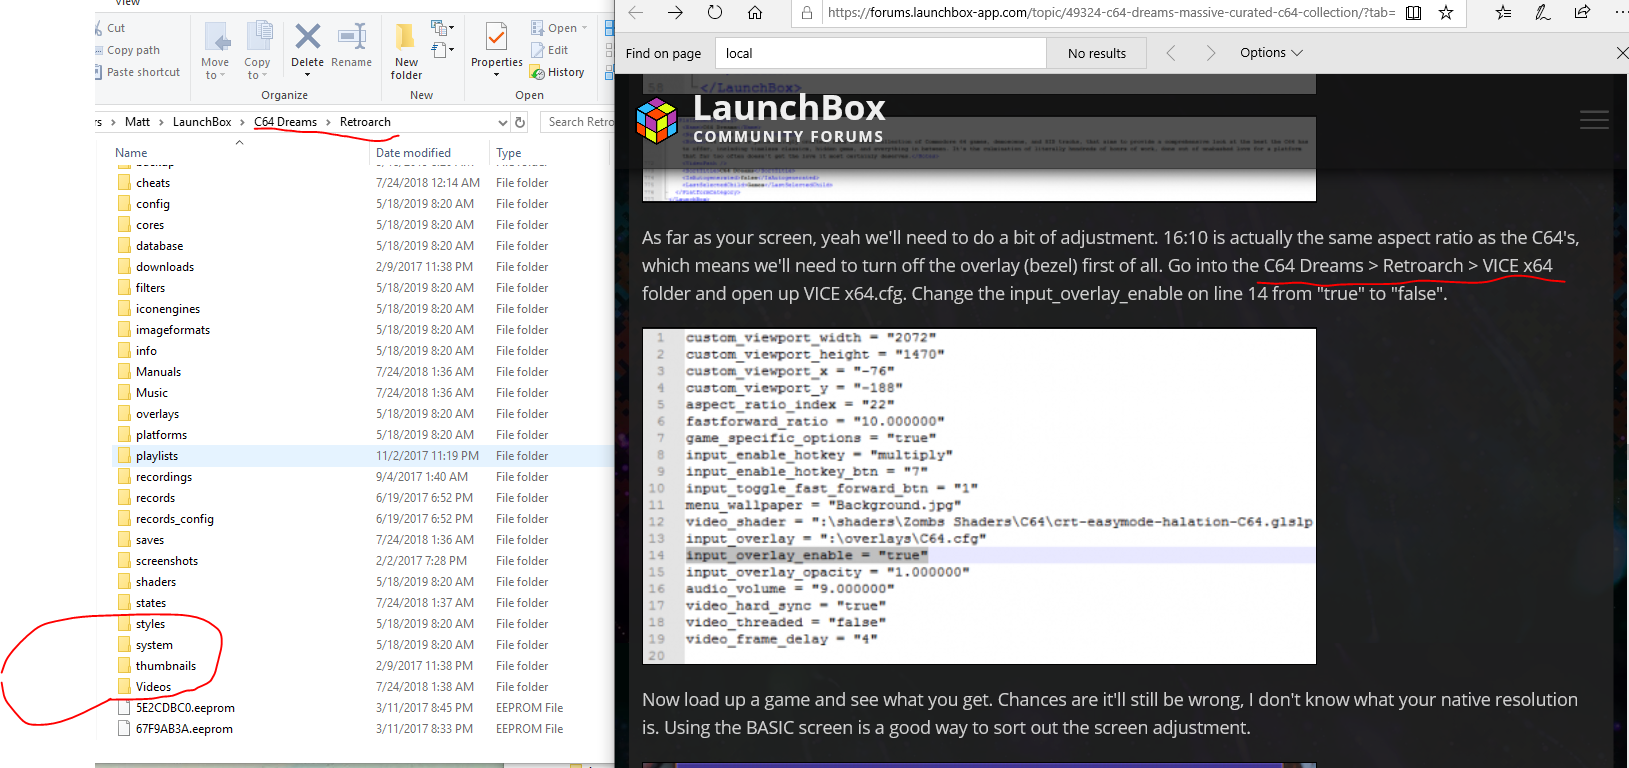Go back in the browser
Screen dimensions: 1629x768
pyautogui.click(x=635, y=12)
